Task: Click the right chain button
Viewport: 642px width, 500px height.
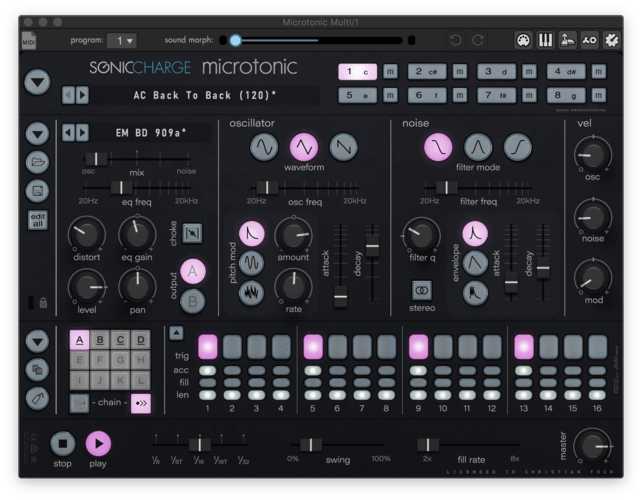Action: [141, 403]
